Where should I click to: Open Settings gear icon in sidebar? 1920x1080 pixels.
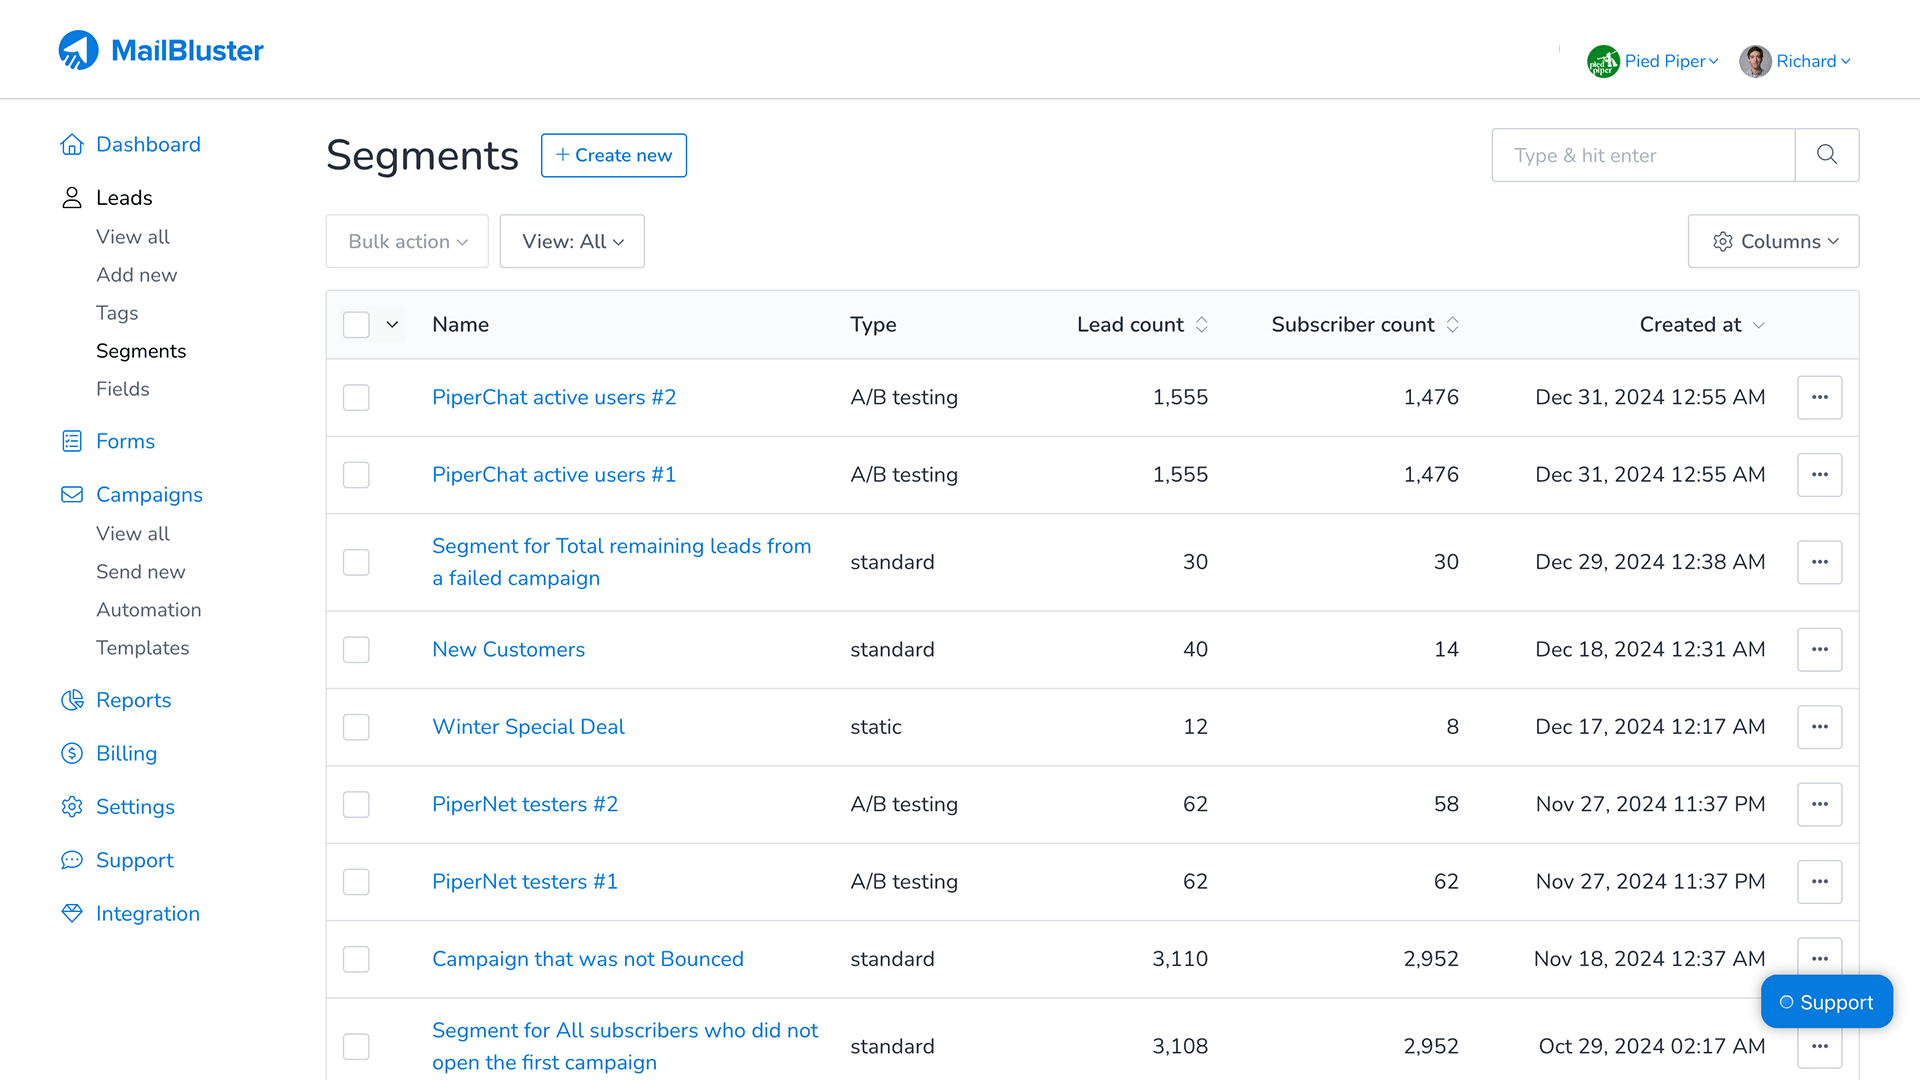point(72,807)
